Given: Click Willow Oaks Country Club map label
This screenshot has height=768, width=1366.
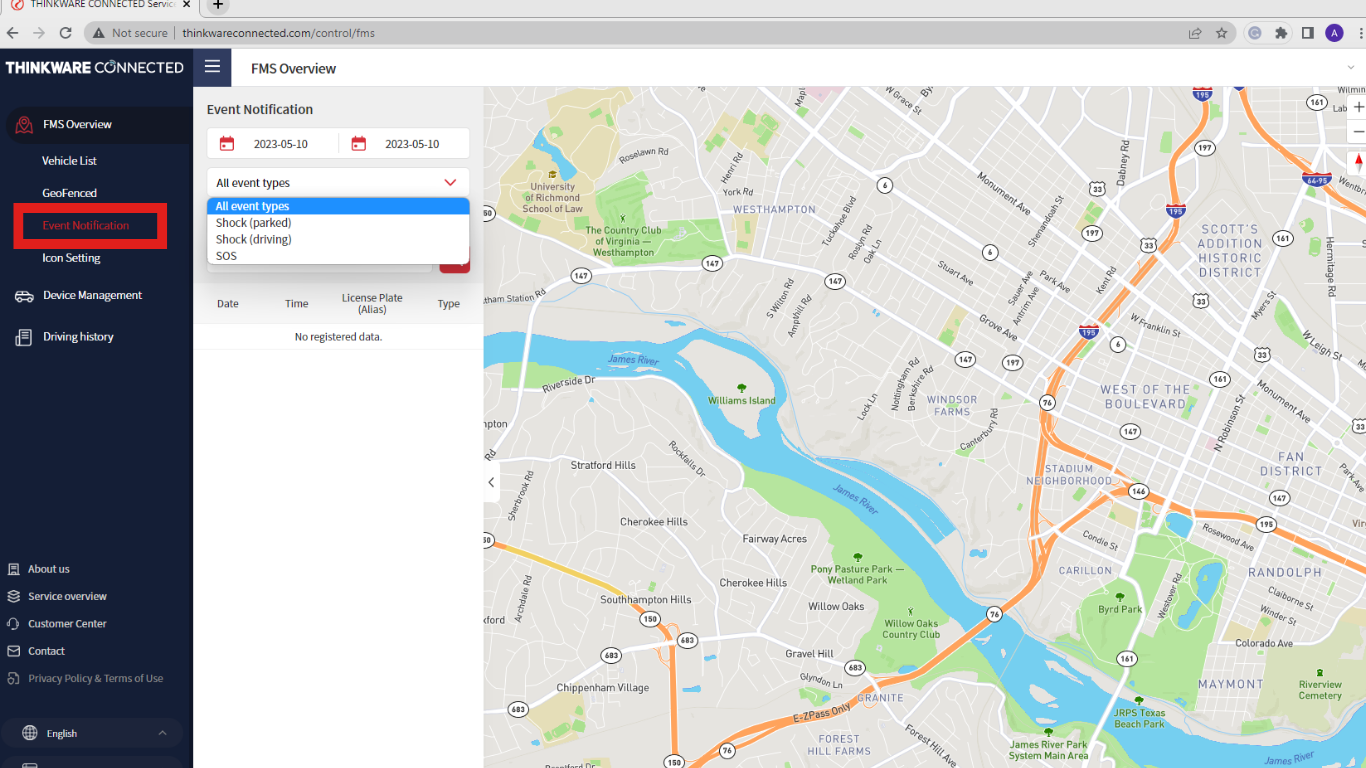Looking at the screenshot, I should (x=911, y=629).
